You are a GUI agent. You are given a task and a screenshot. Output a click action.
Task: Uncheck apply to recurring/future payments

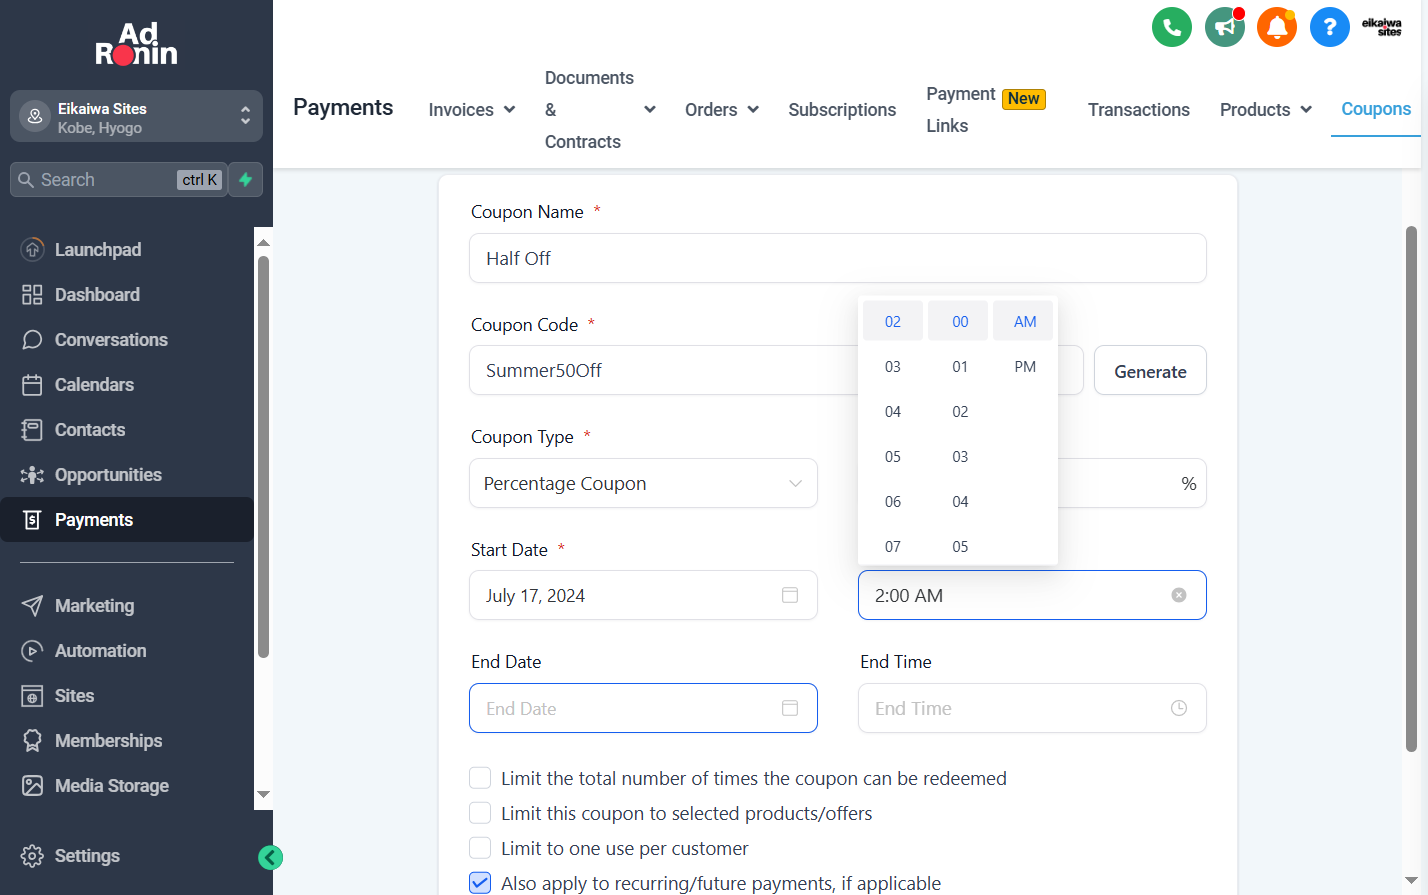pyautogui.click(x=480, y=883)
